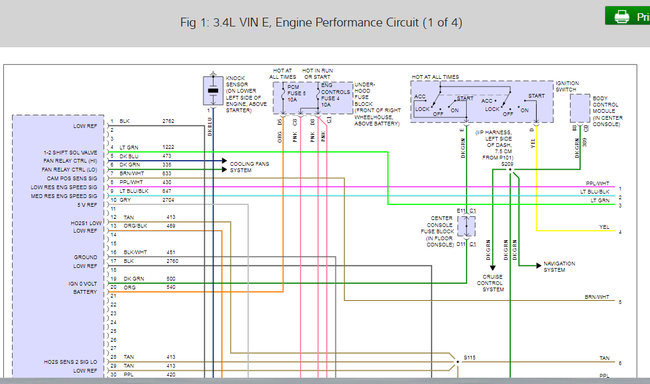Click the 'BRN/WHT' label at right edge
650x384 pixels.
[597, 297]
